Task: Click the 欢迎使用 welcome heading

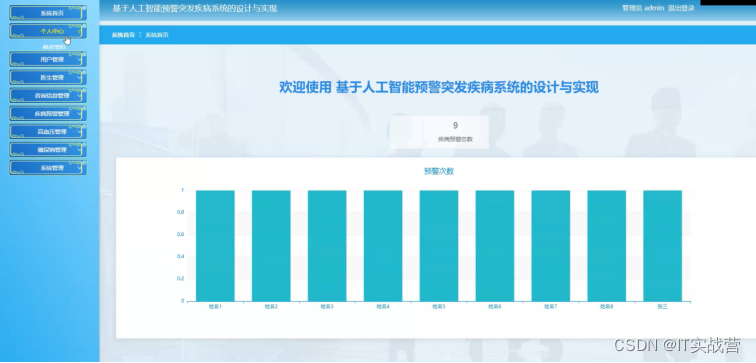Action: point(439,87)
